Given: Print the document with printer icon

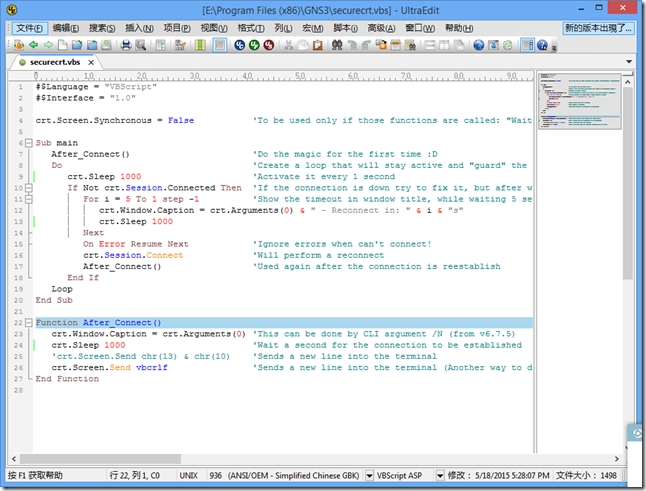Looking at the screenshot, I should [x=126, y=45].
